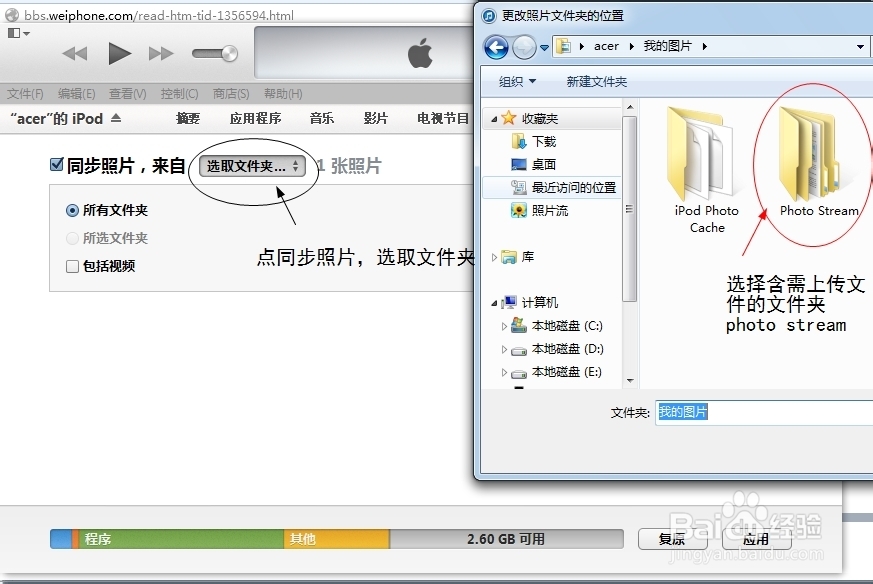Image resolution: width=873 pixels, height=584 pixels.
Task: Expand 本地磁盘 (D:) node
Action: (x=504, y=350)
